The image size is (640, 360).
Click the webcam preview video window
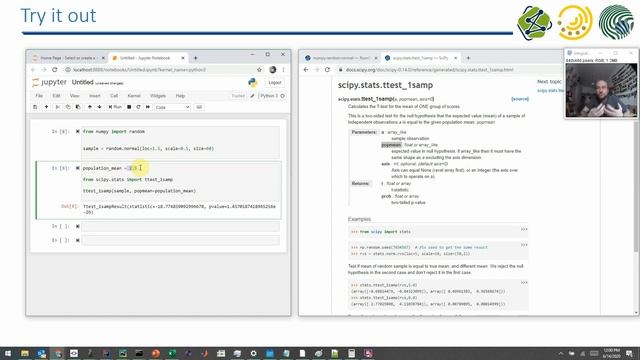click(601, 91)
